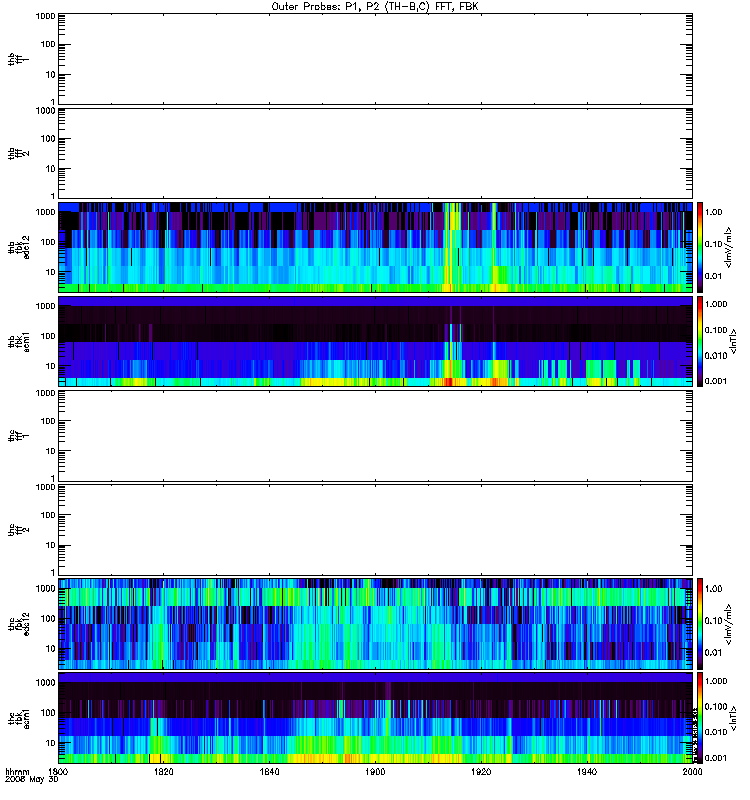Click the empty thb fff 1 plot panel
This screenshot has height=800, width=750.
tap(375, 59)
